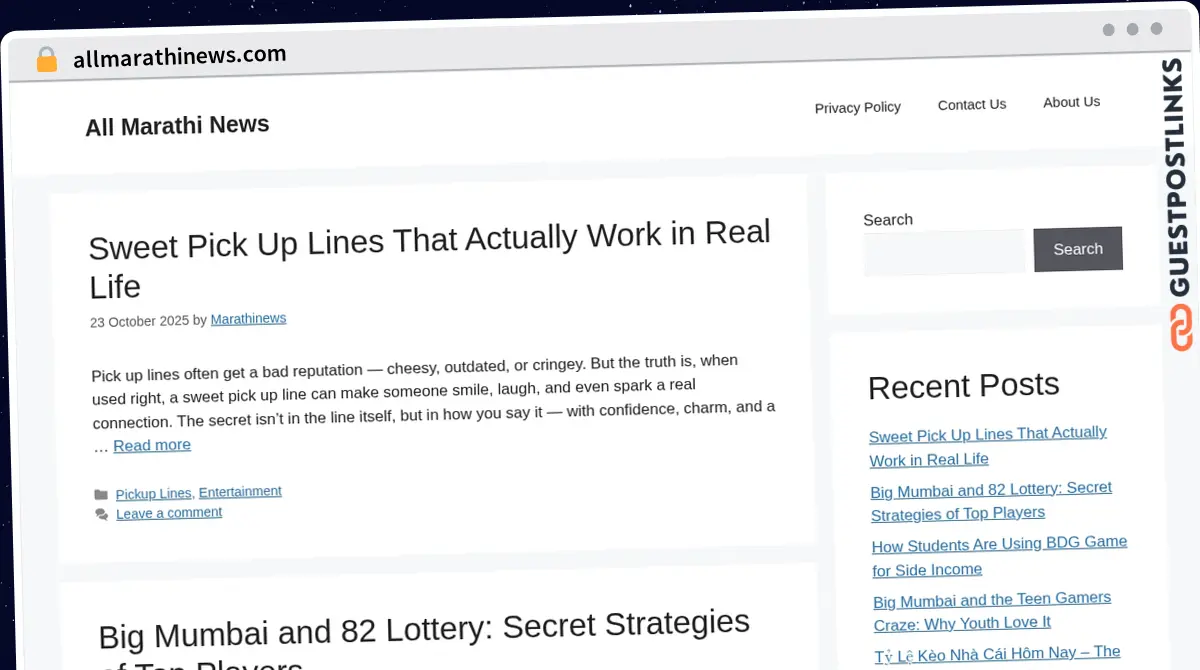Click the comments bubble icon under the first post
The image size is (1200, 670).
pyautogui.click(x=102, y=514)
